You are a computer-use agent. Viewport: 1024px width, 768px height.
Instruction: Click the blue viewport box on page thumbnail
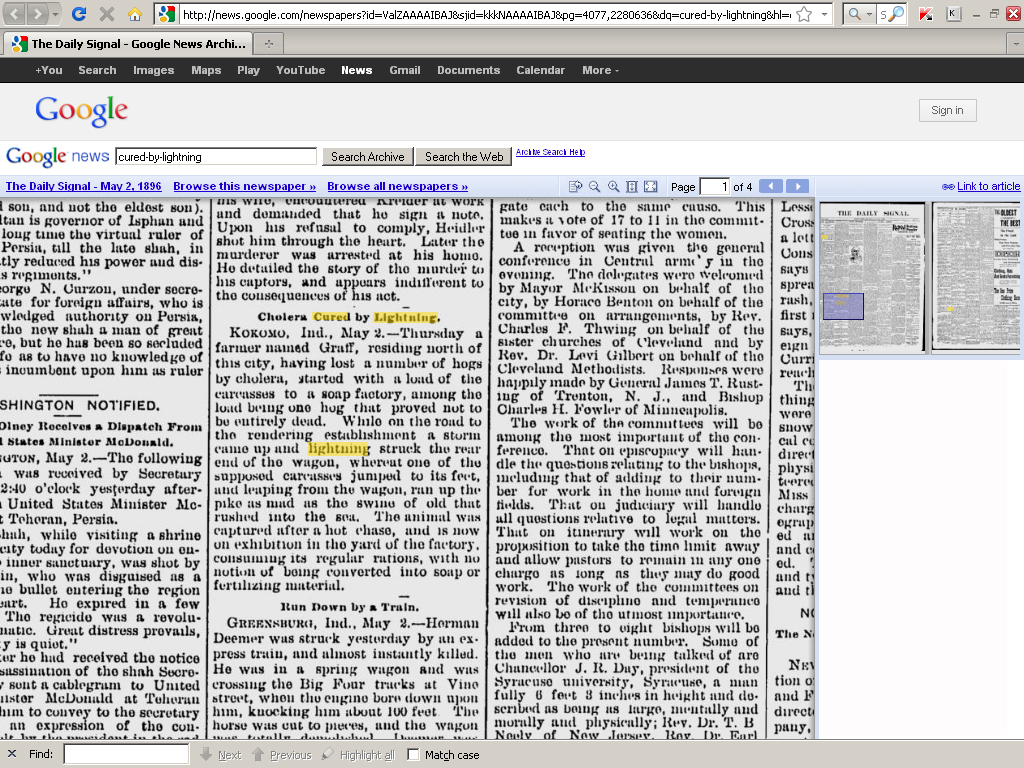pos(843,306)
